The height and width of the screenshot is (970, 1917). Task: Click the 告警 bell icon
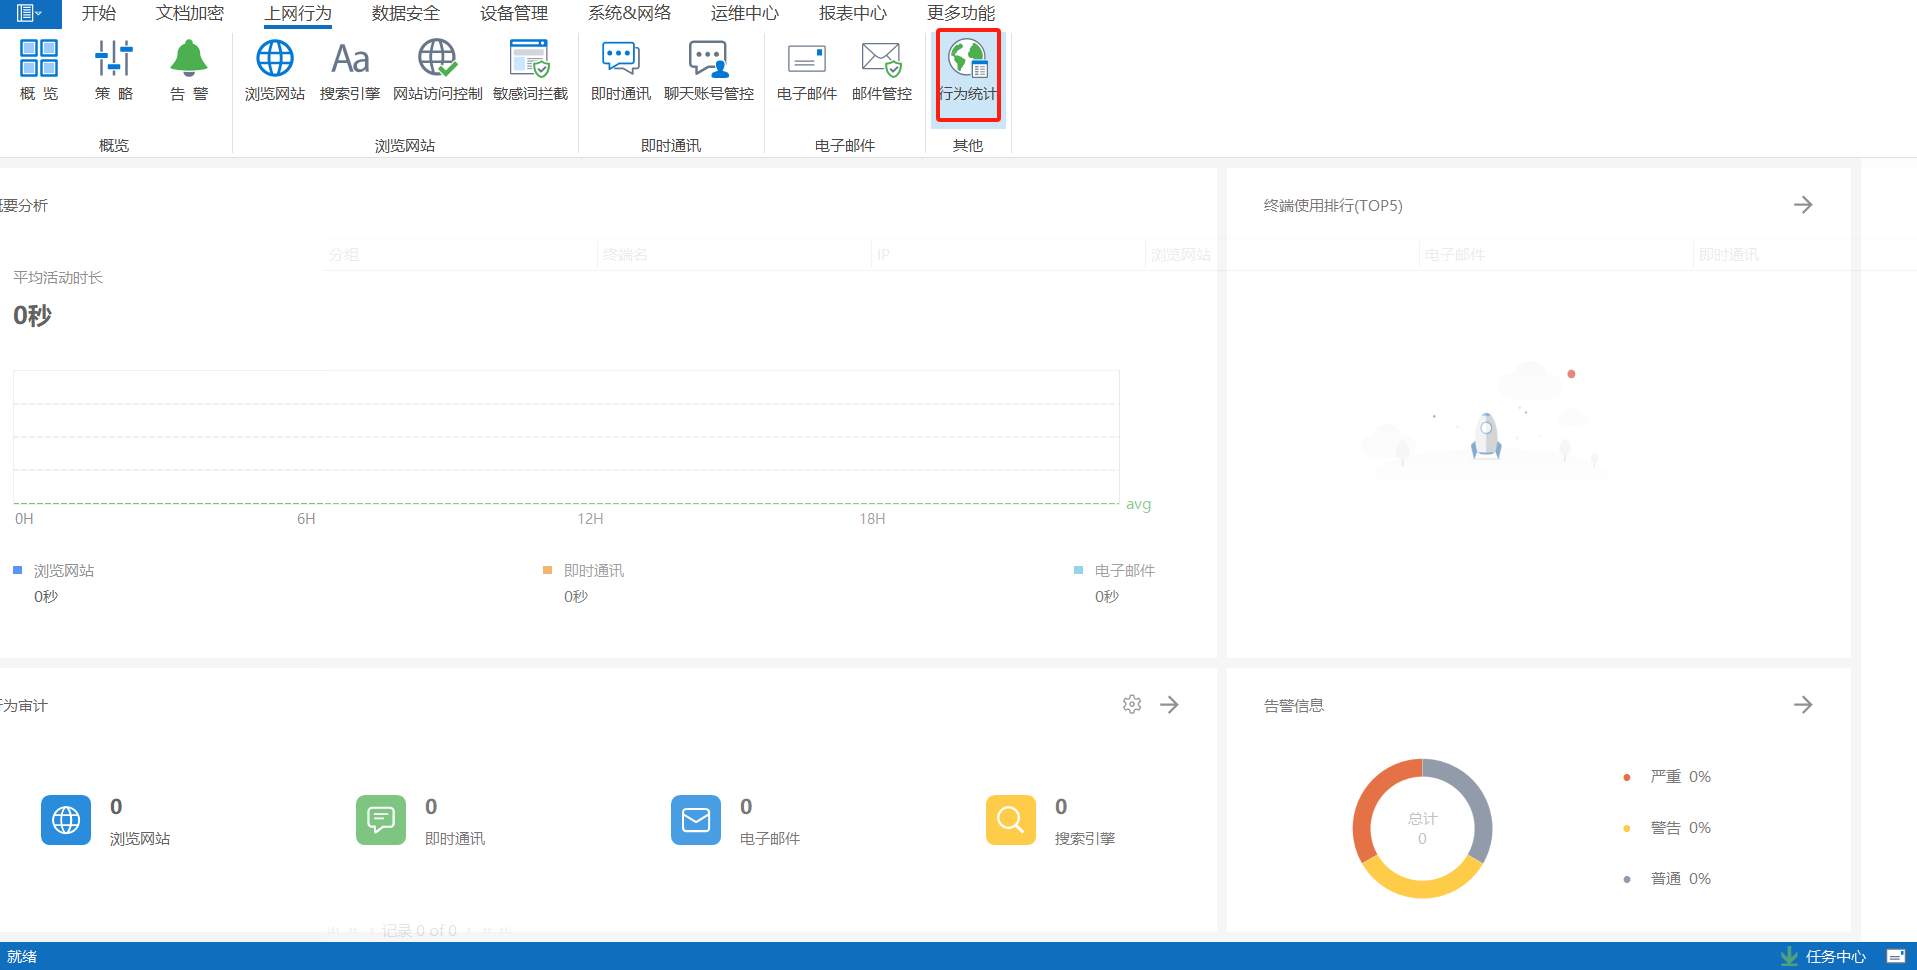(188, 70)
